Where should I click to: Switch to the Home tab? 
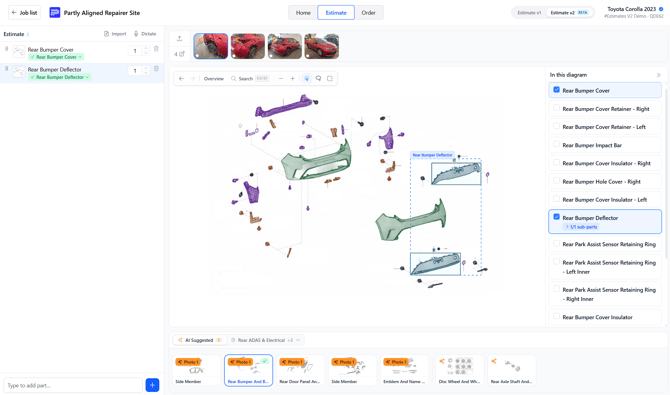(x=303, y=13)
